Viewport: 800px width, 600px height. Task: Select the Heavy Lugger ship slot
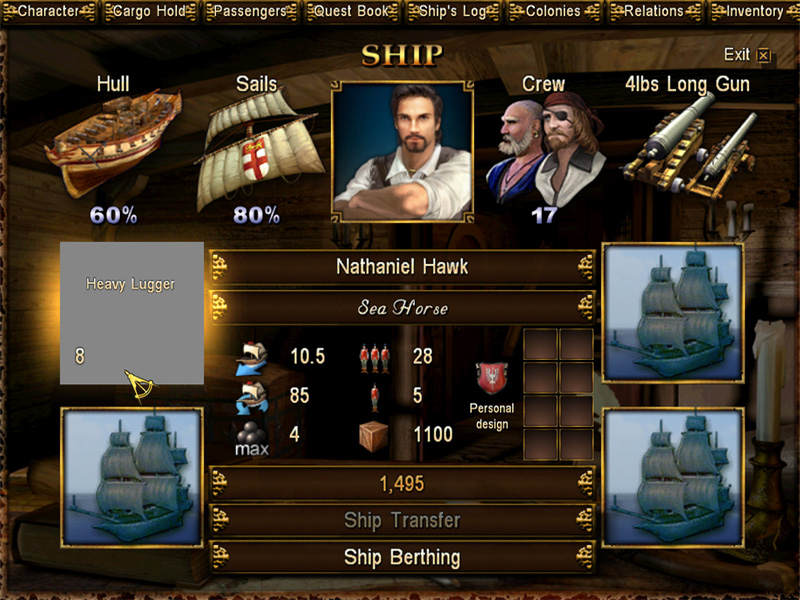pos(132,313)
